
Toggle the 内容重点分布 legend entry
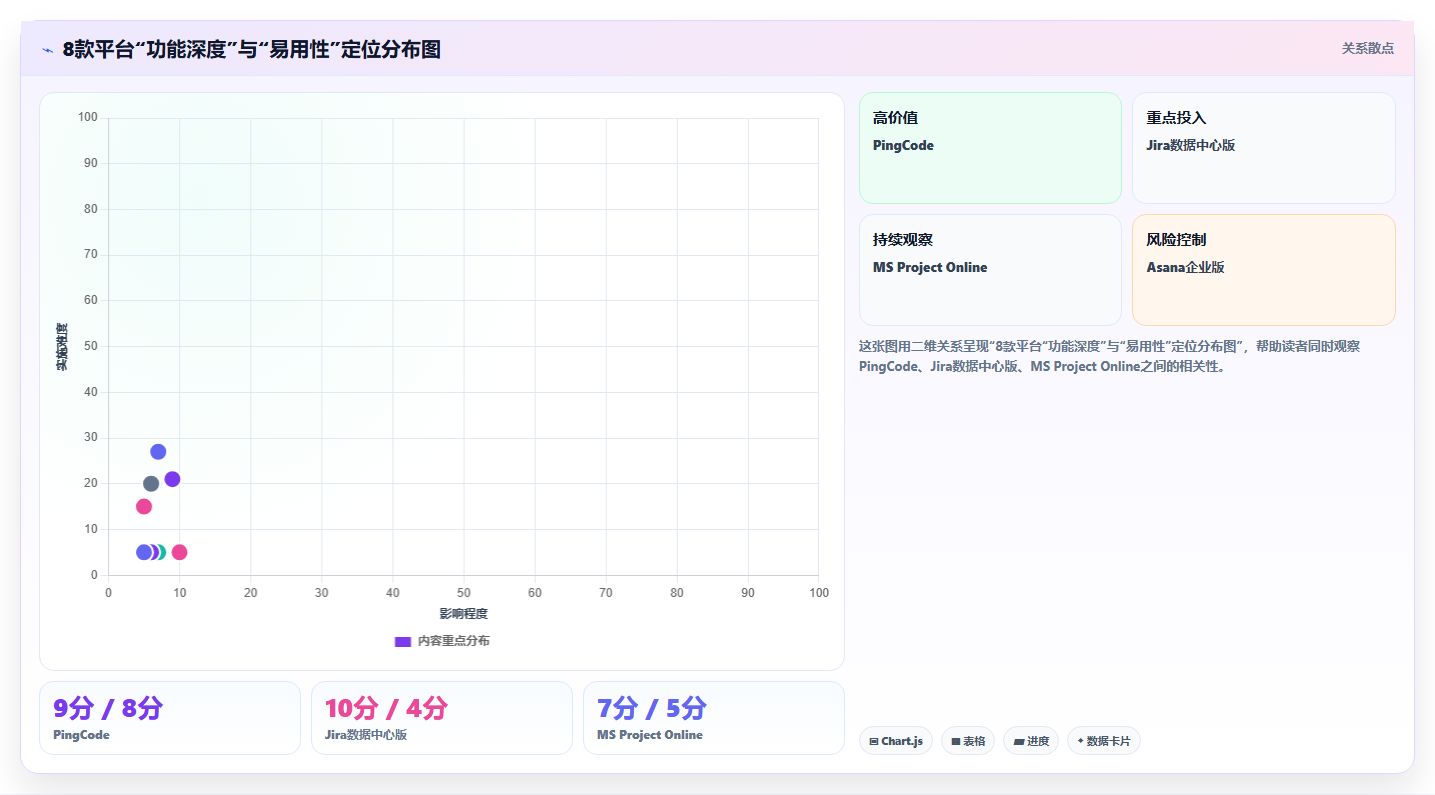point(442,641)
